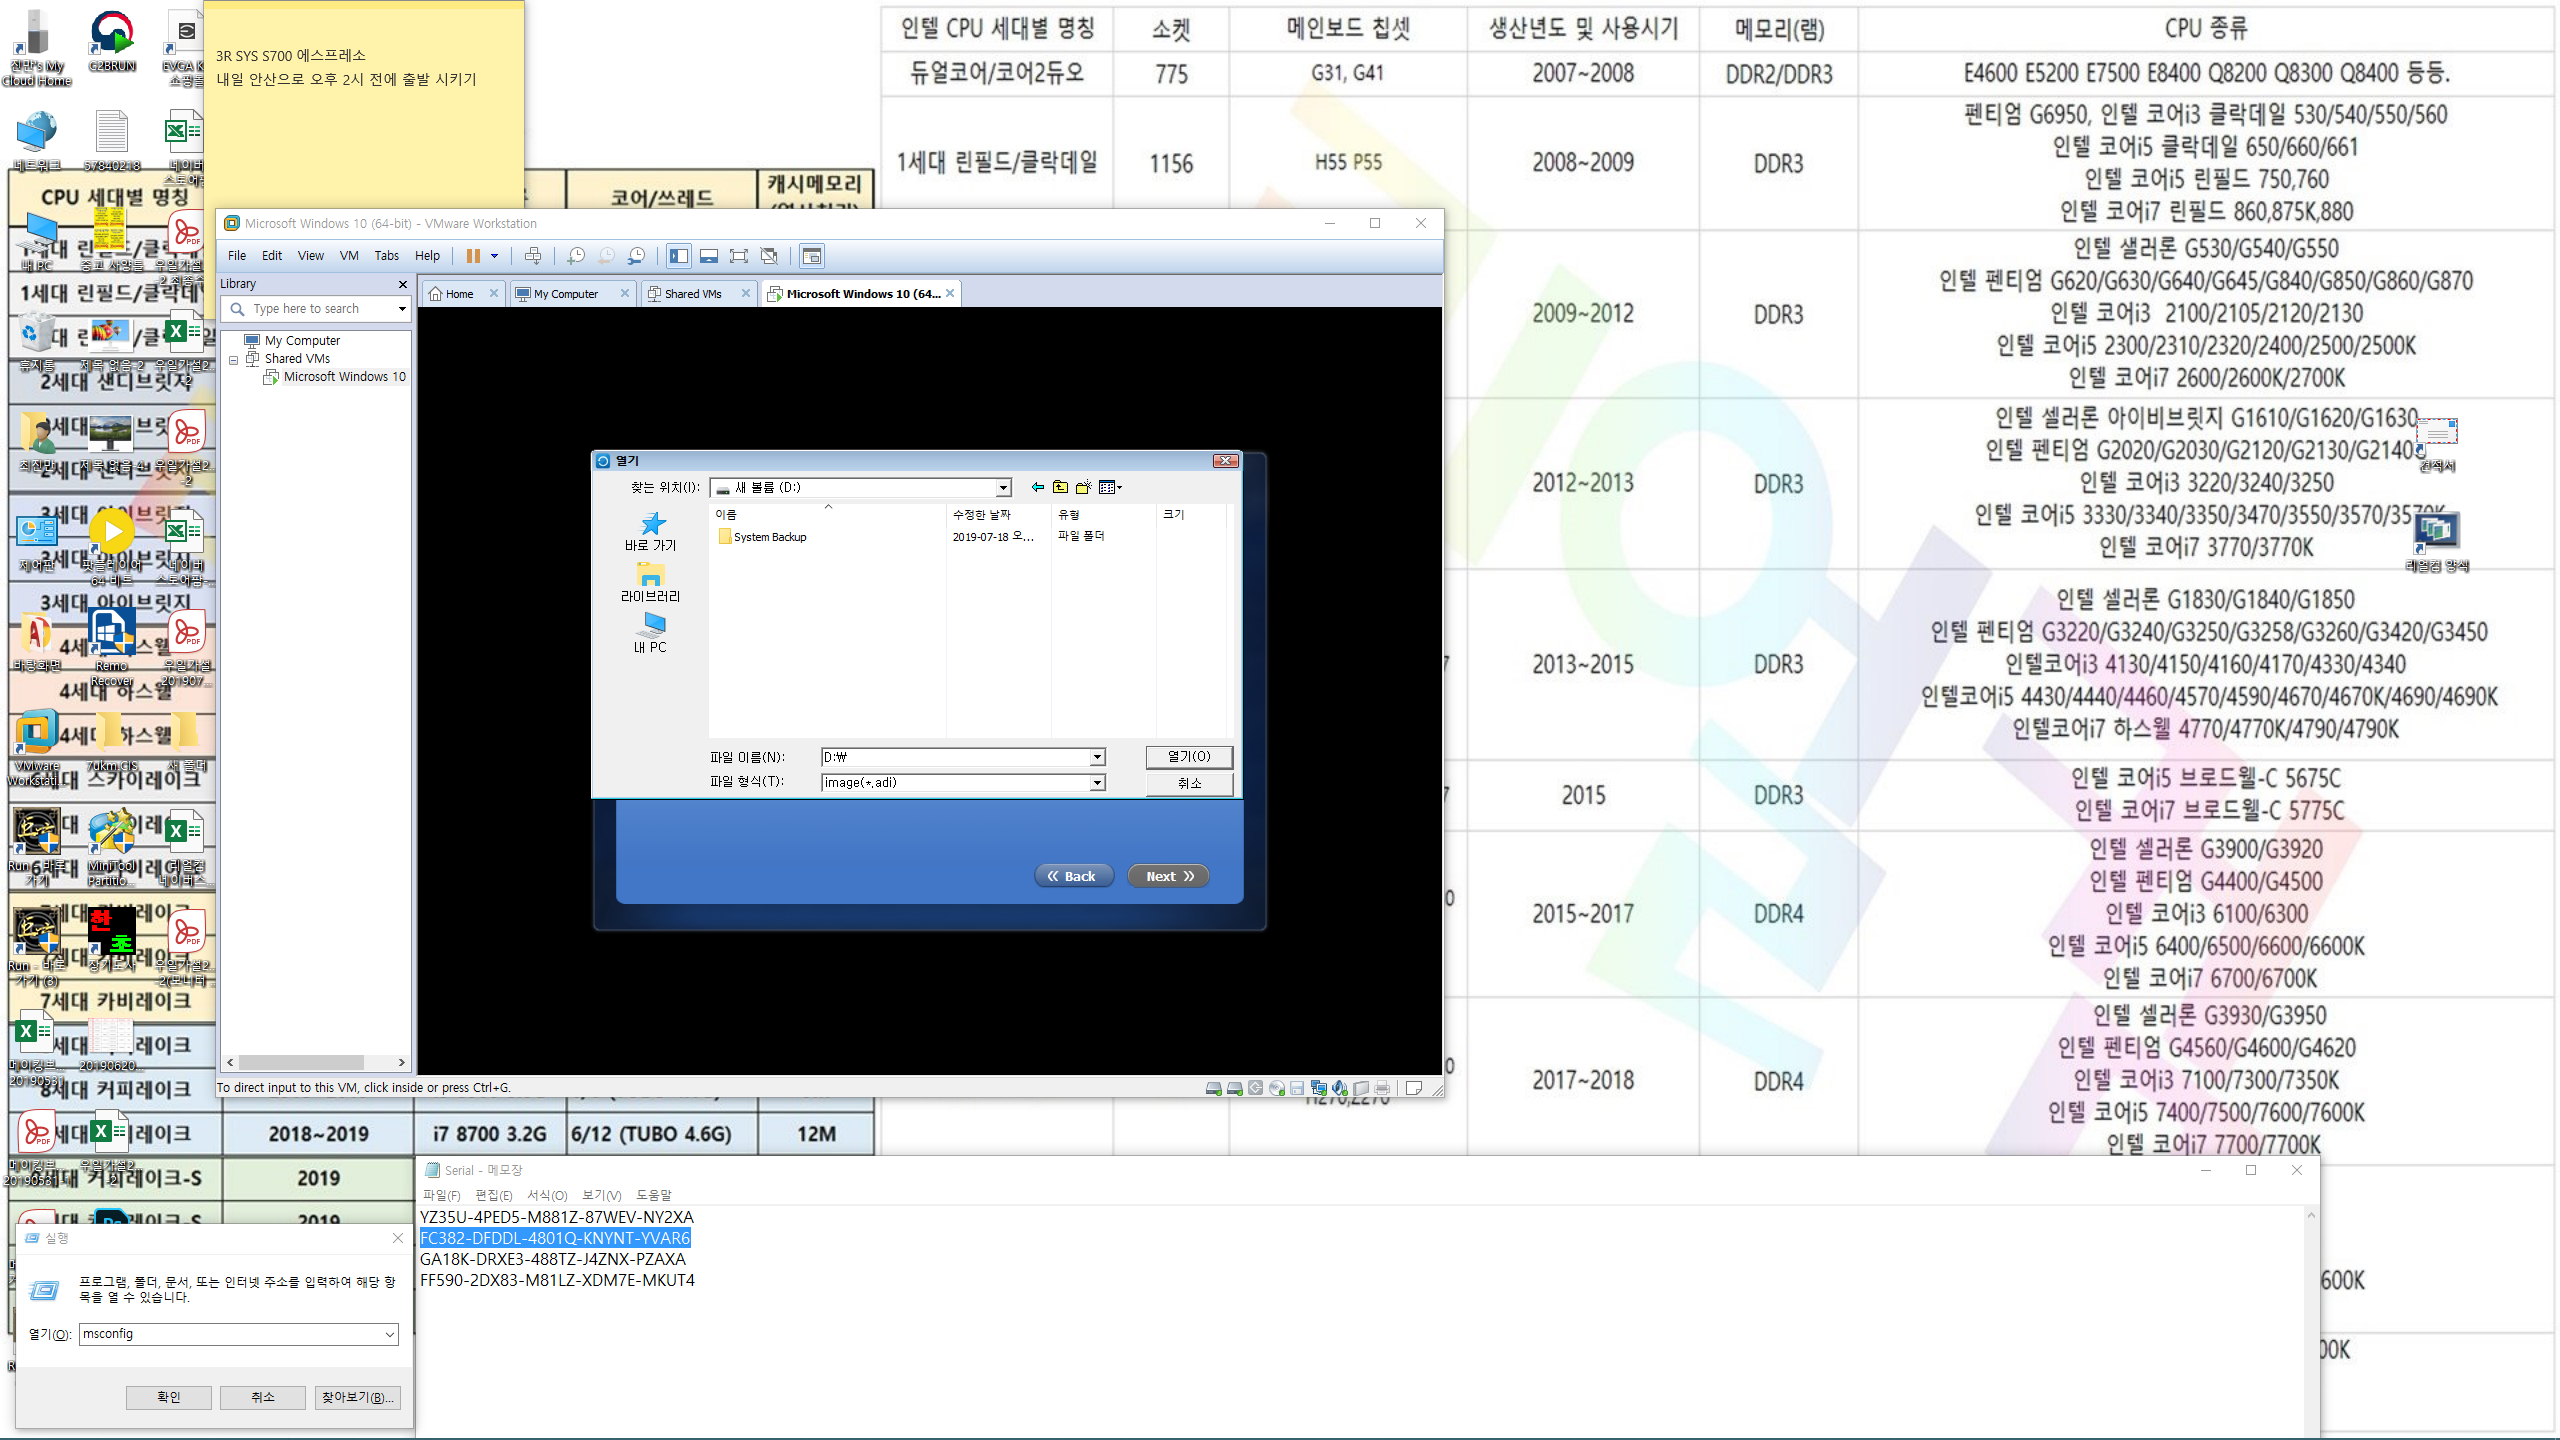Open the snapshot manager wrench-clock icon

636,256
